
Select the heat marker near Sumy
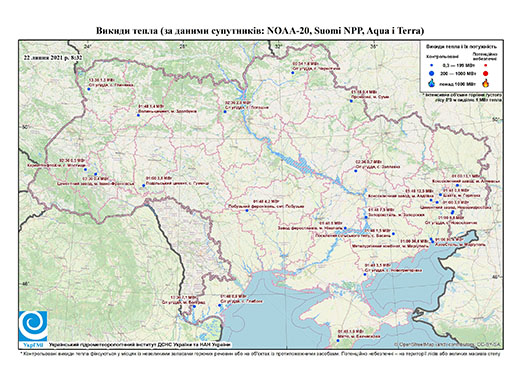coord(351,101)
